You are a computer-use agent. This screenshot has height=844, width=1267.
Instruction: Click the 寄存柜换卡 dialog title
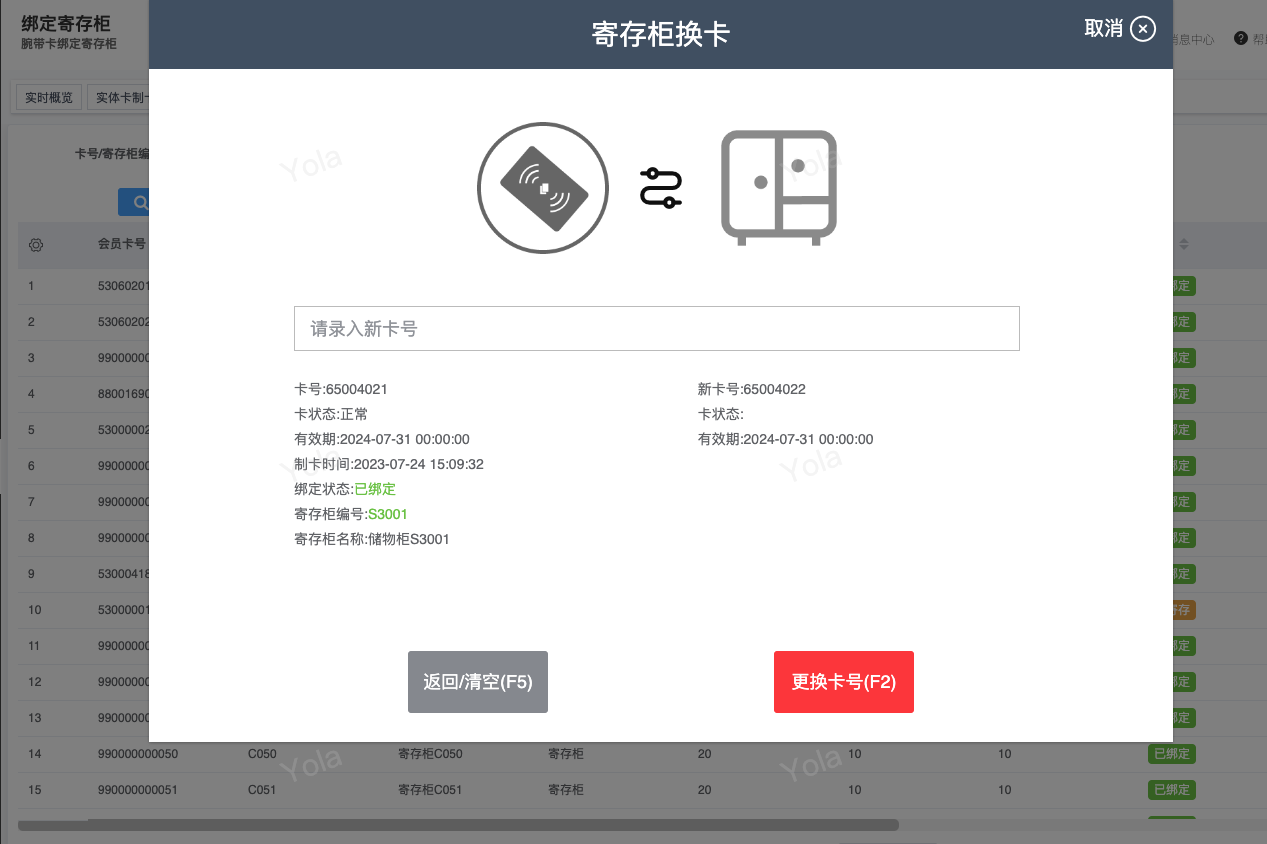click(661, 34)
